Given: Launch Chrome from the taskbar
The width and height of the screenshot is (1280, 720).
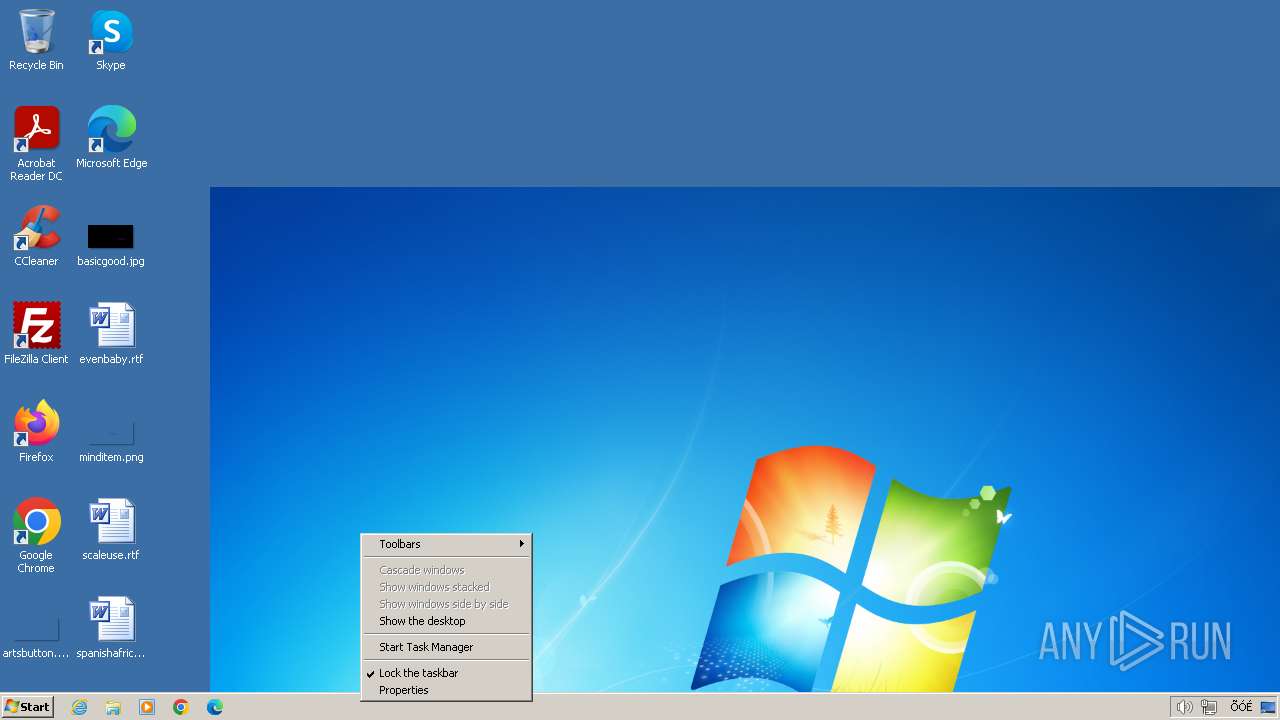Looking at the screenshot, I should click(181, 707).
